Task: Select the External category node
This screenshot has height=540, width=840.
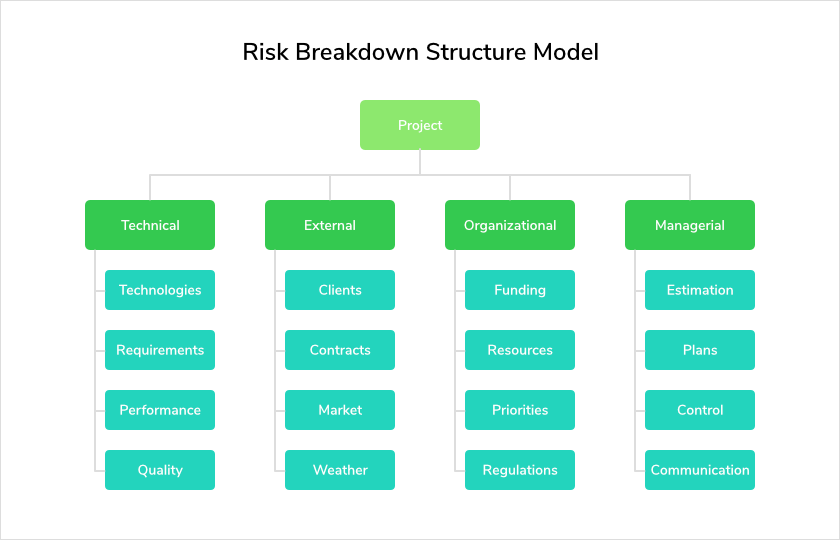Action: tap(330, 225)
